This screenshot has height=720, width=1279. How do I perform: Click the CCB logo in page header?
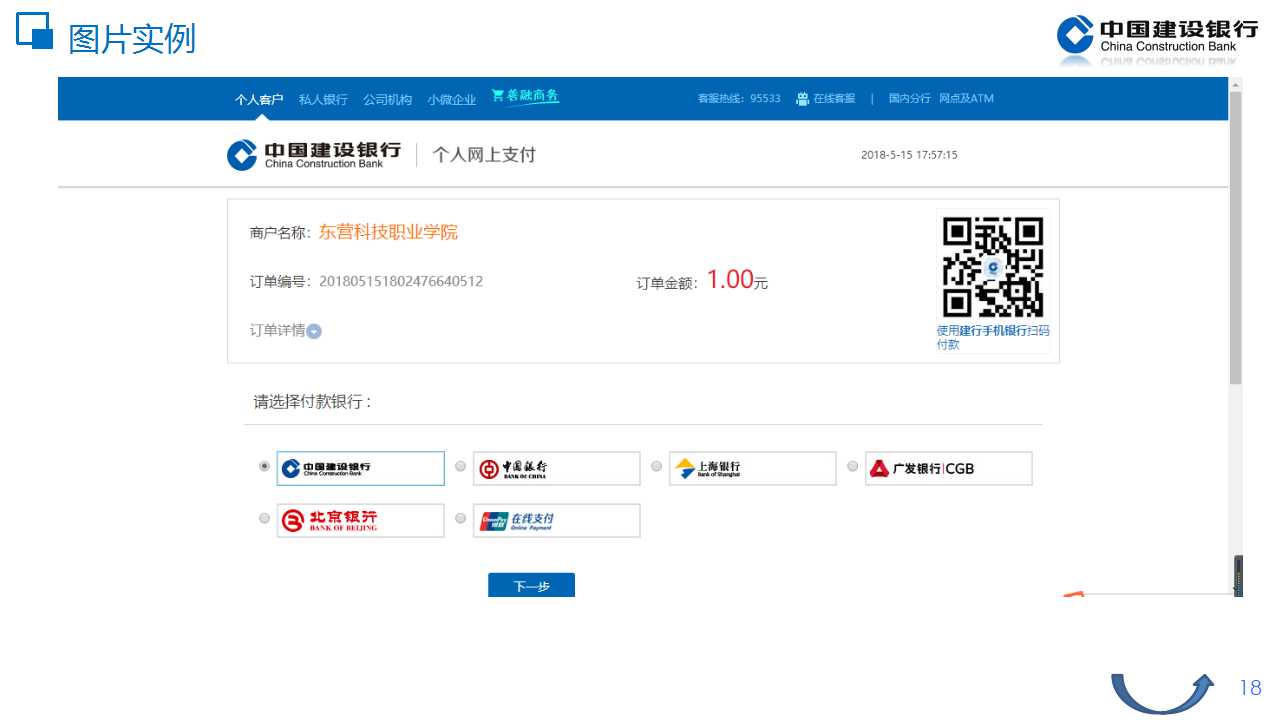(313, 155)
